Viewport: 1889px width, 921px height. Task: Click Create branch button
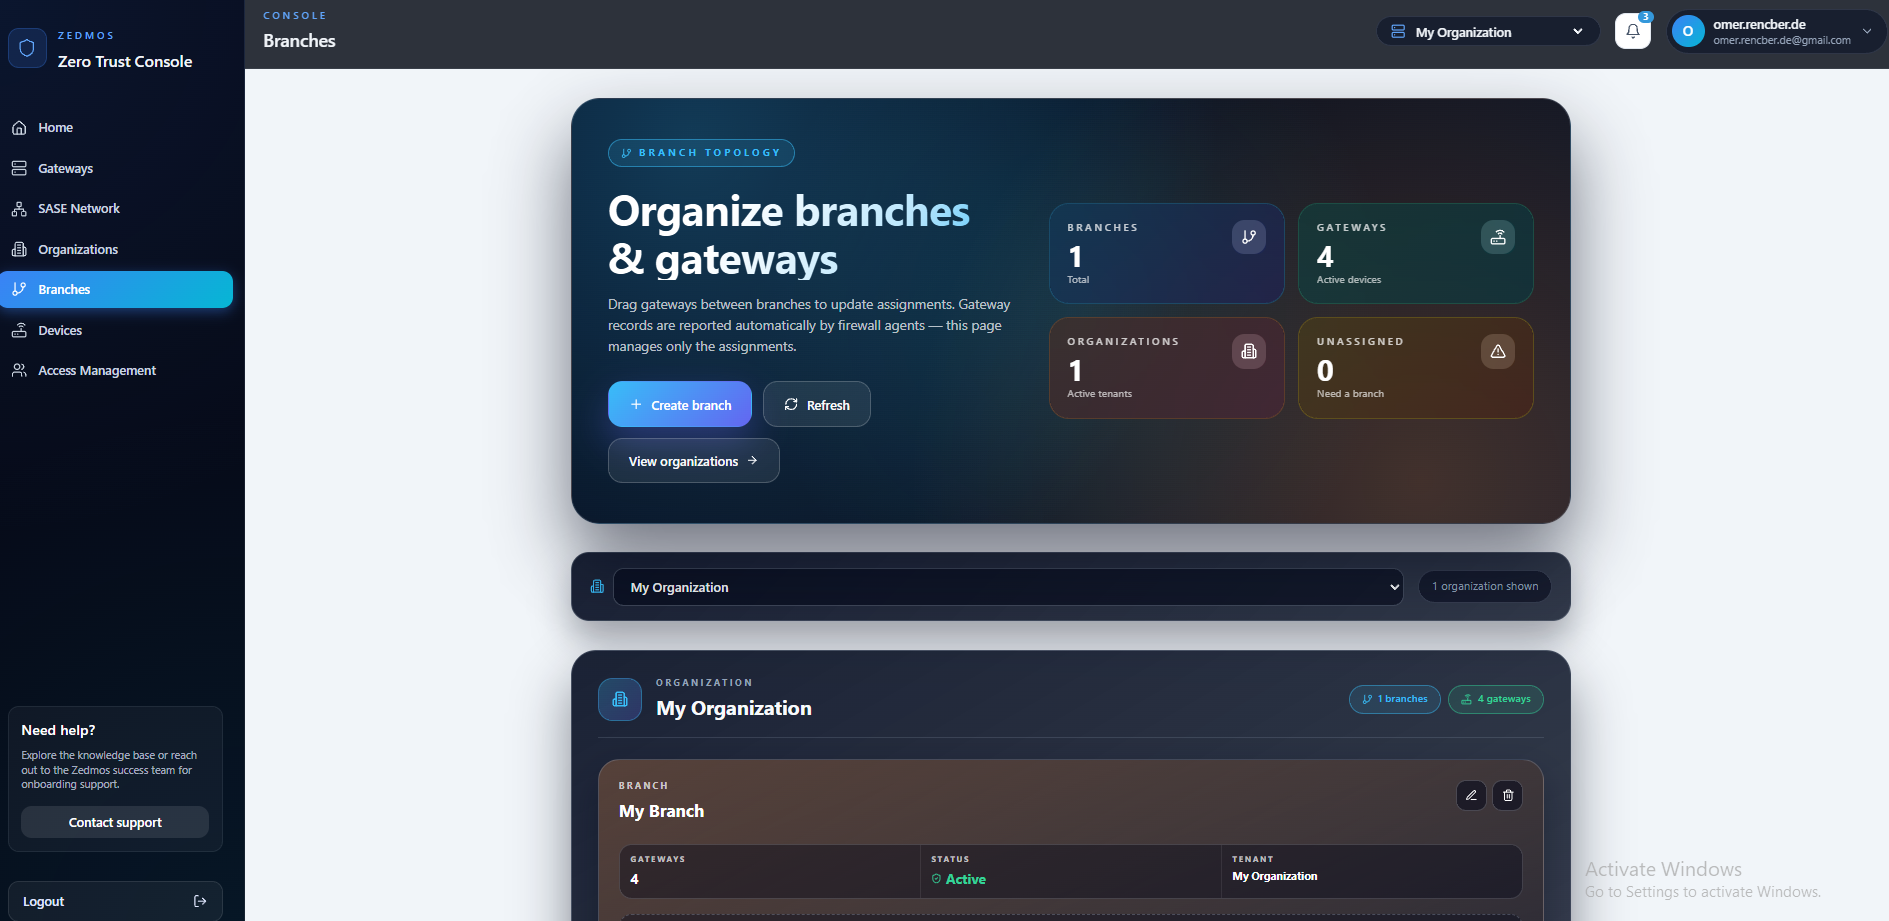680,404
